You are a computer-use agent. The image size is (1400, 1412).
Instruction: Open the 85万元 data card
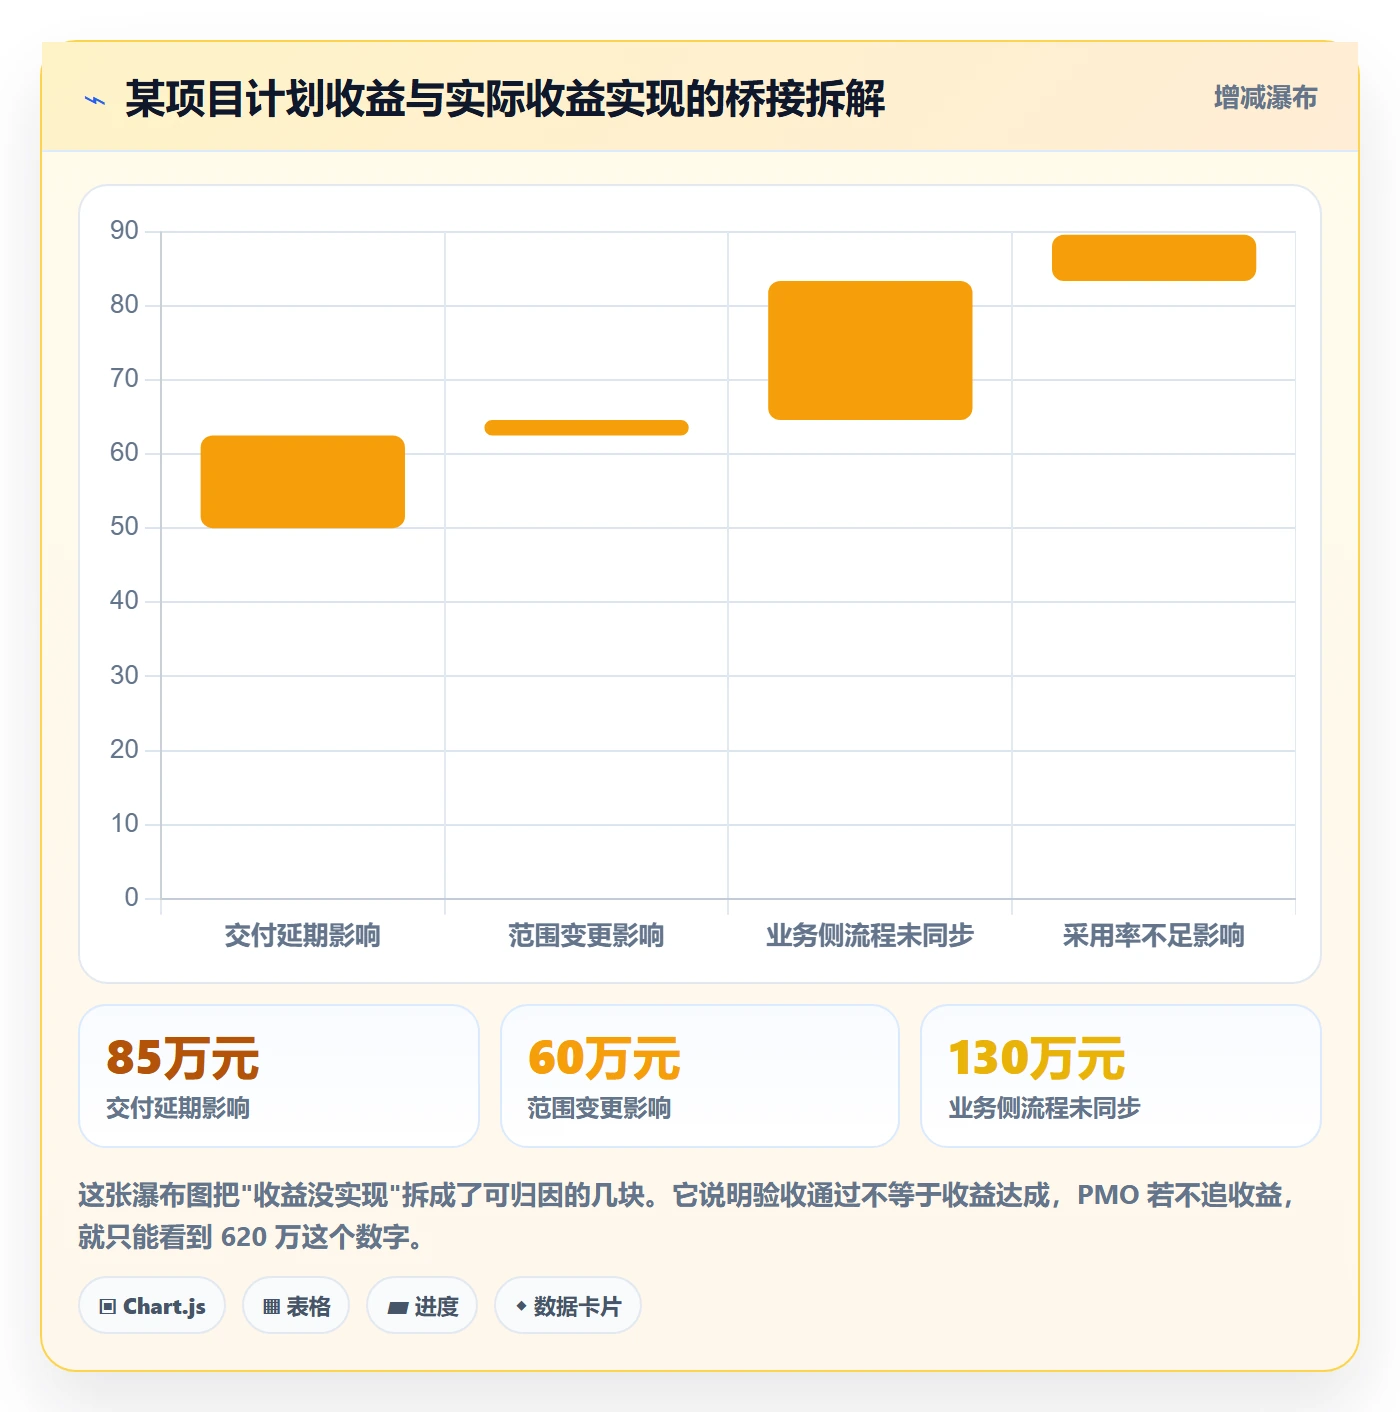[279, 1076]
